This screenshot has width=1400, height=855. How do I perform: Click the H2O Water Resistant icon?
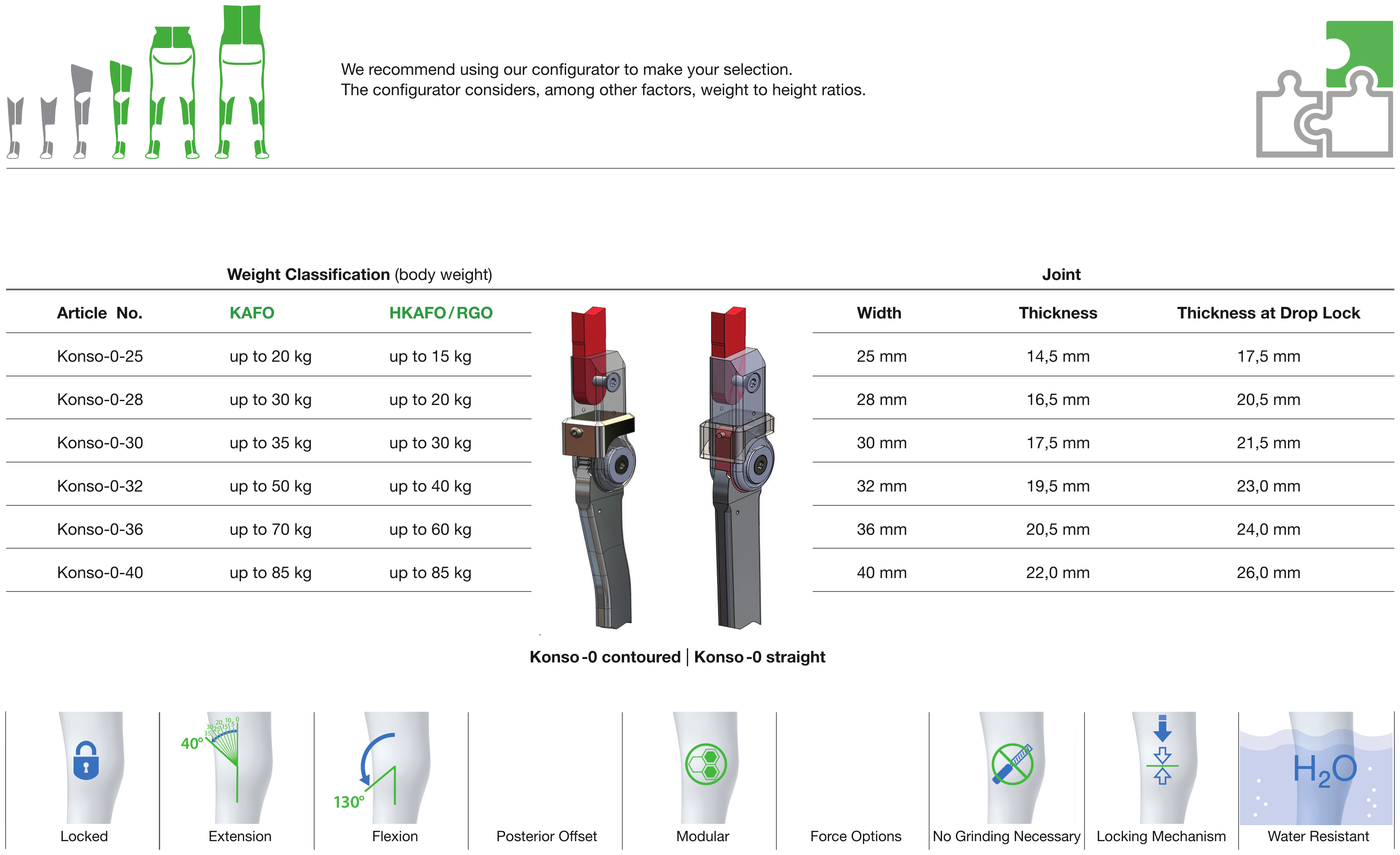[1324, 771]
